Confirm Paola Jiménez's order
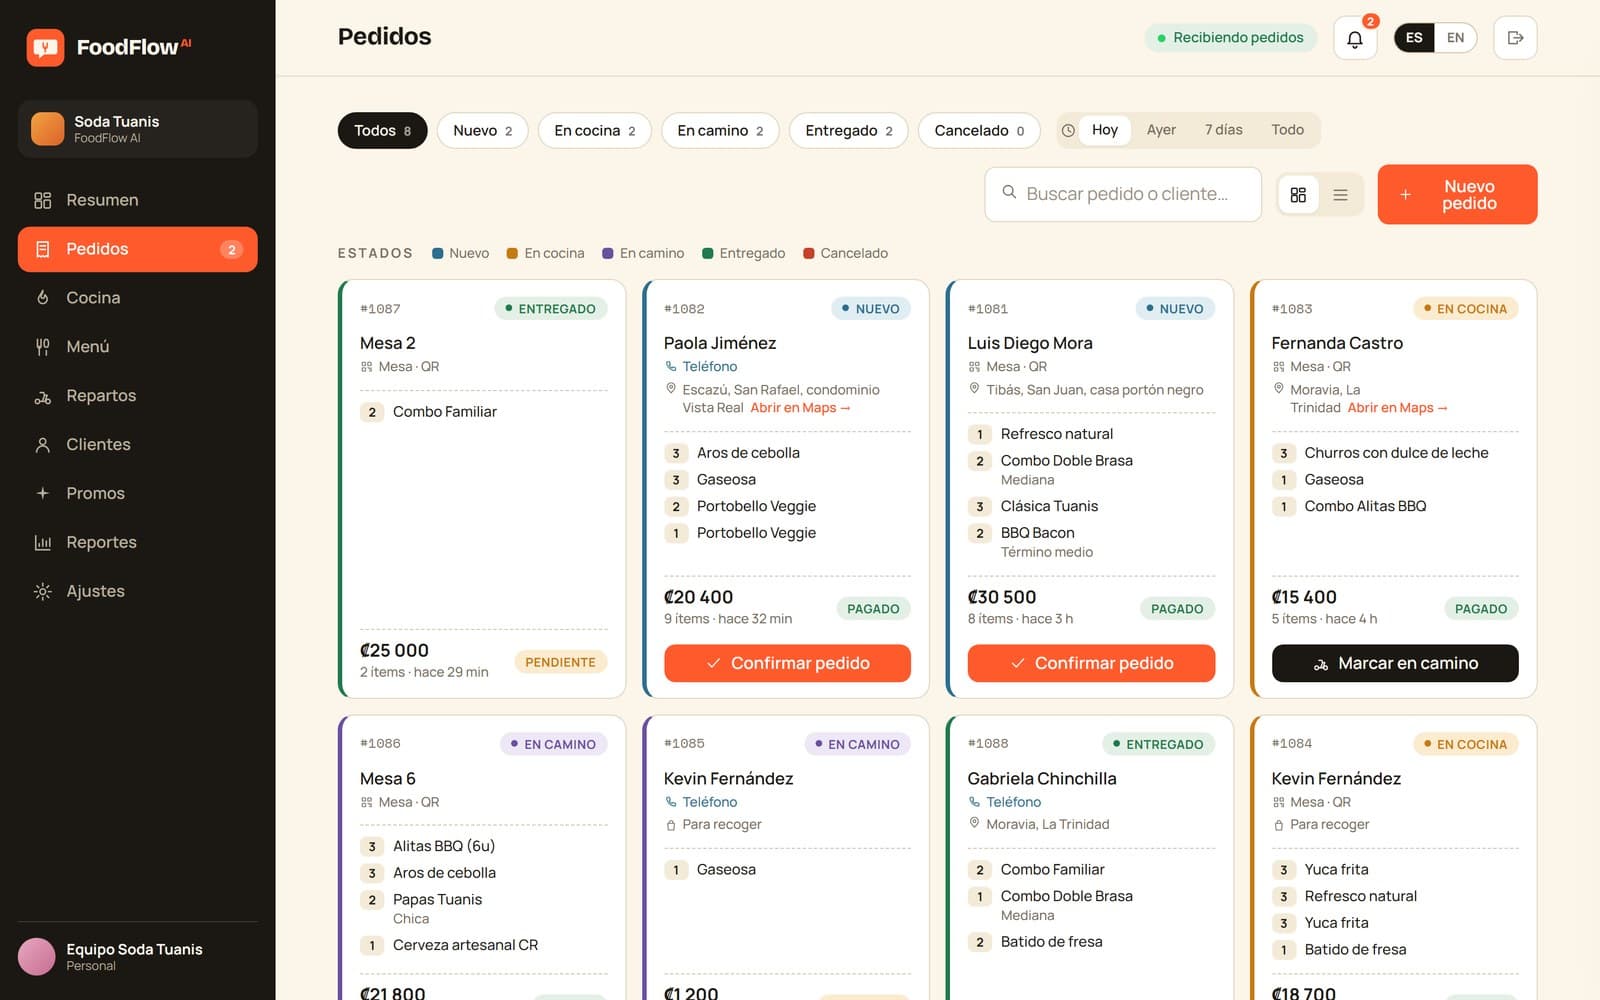This screenshot has height=1000, width=1600. coord(787,663)
